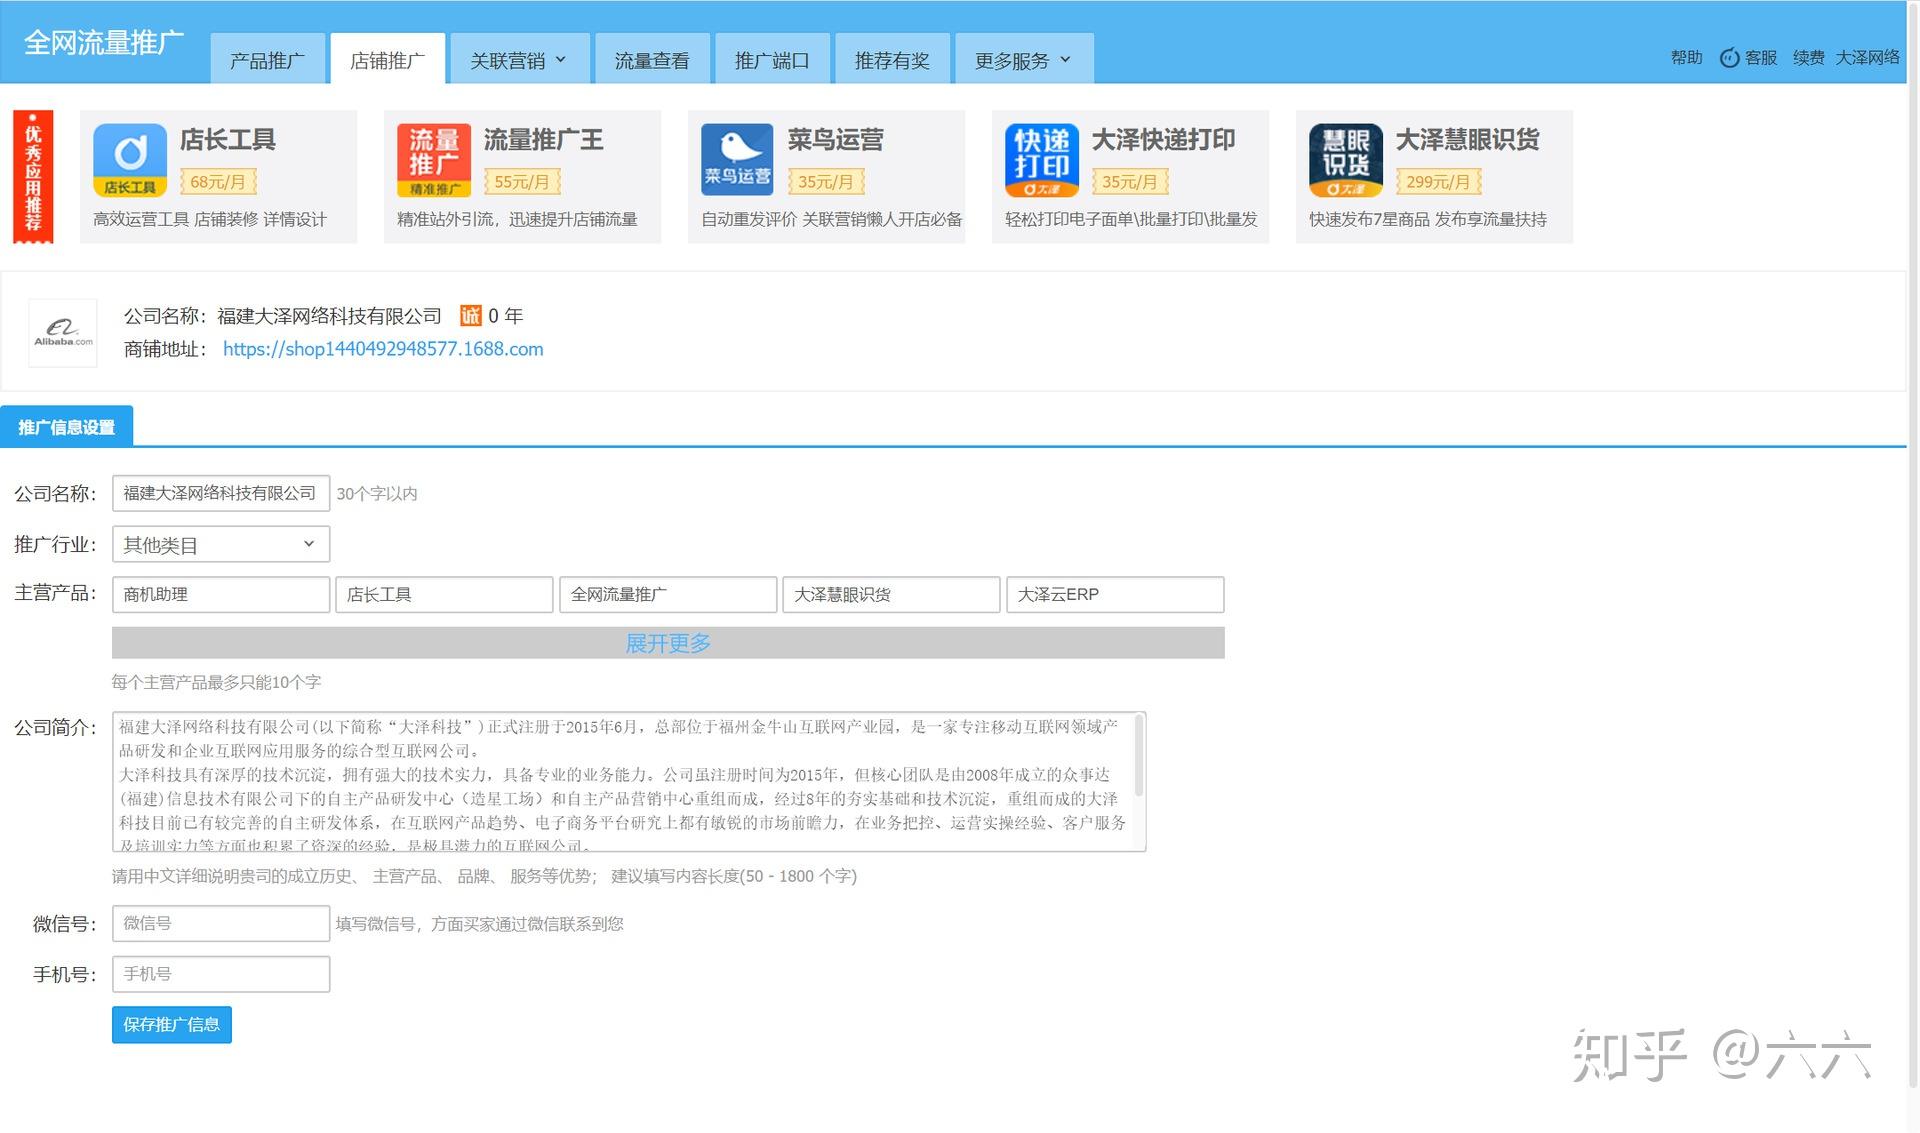
Task: Focus the 店长工具 main product field
Action: 444,594
